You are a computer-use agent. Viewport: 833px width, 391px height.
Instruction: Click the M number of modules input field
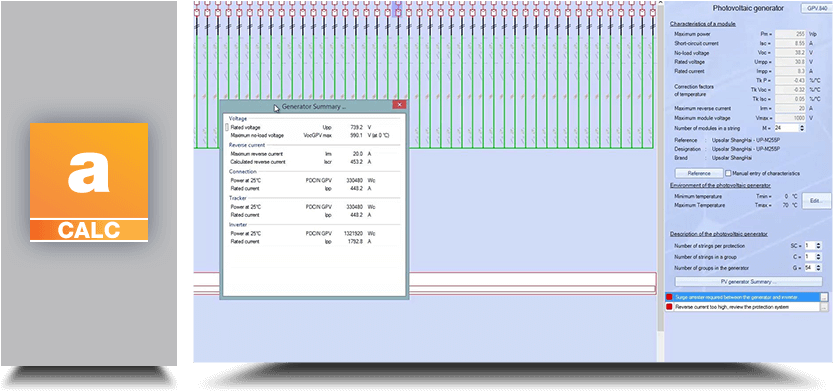pos(787,128)
